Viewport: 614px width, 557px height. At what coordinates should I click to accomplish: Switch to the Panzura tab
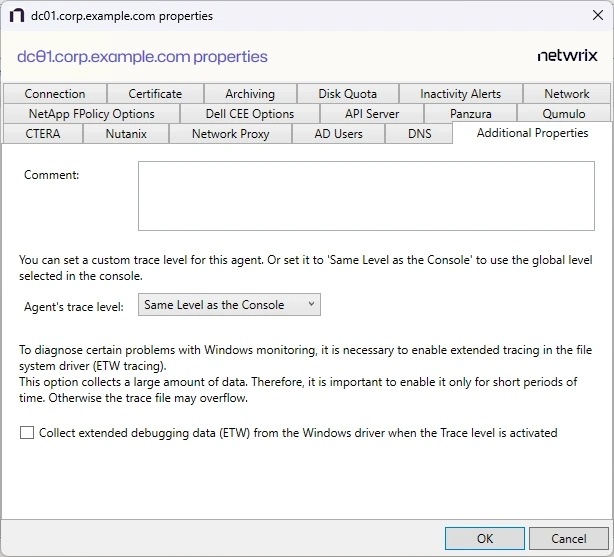[471, 114]
